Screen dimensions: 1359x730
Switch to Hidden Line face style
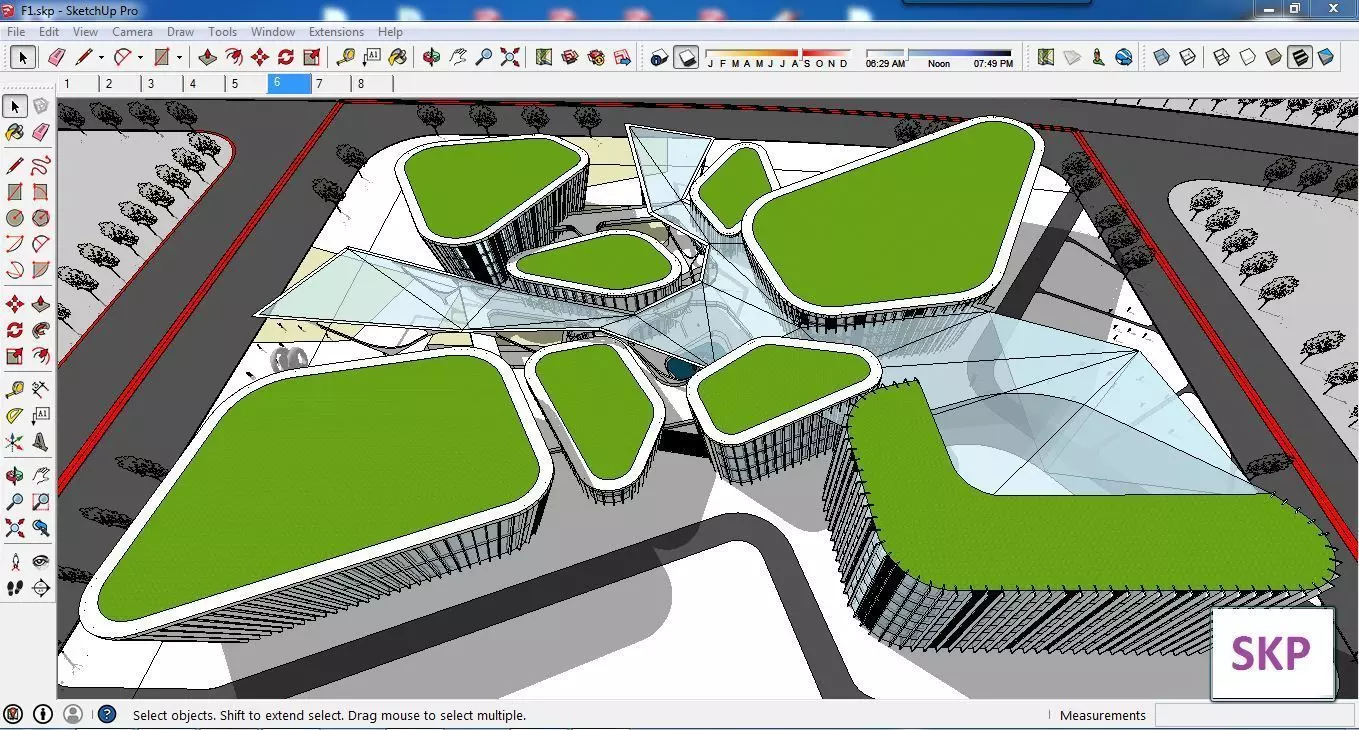coord(1247,57)
